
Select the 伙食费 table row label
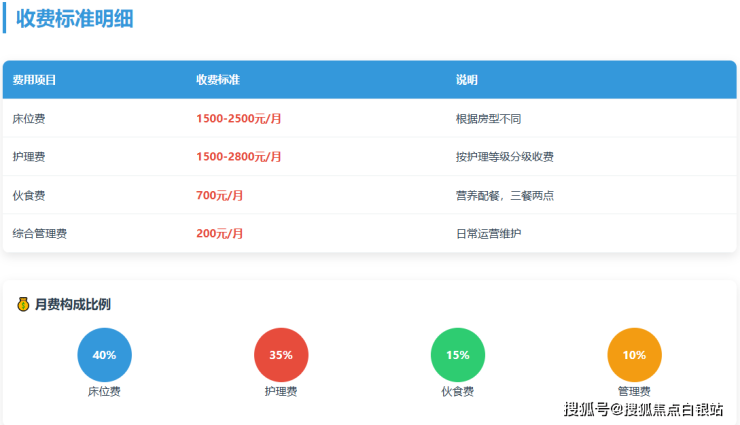(28, 195)
